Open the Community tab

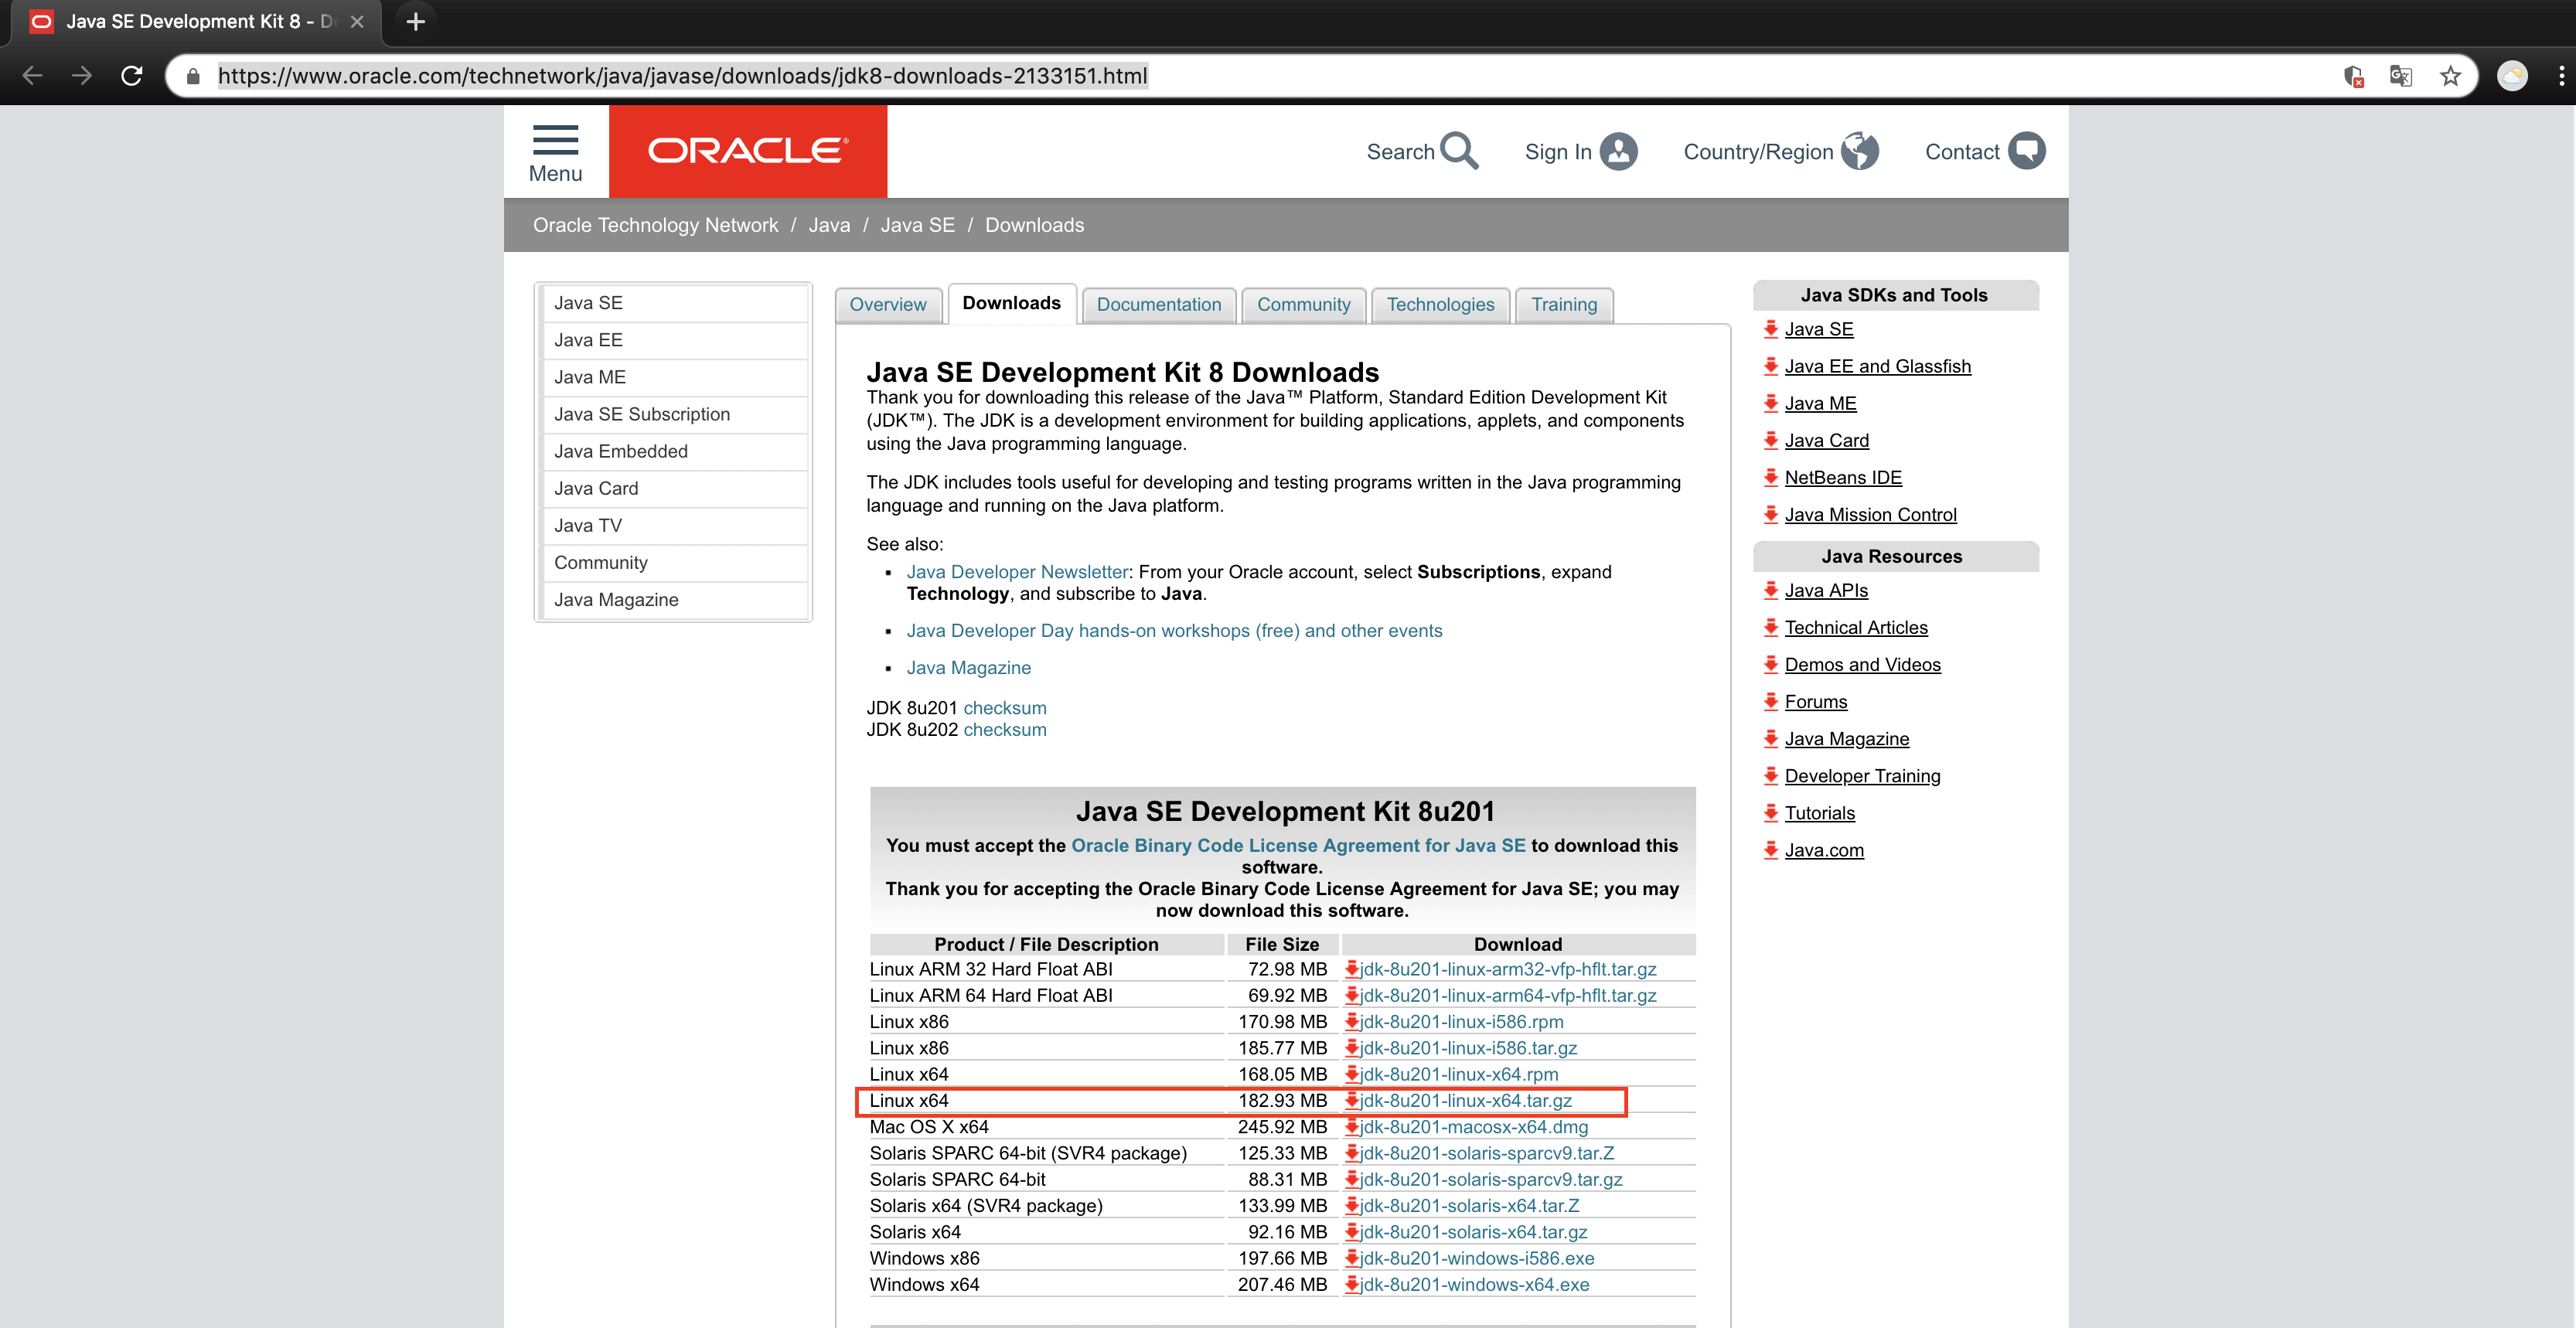click(x=1303, y=304)
